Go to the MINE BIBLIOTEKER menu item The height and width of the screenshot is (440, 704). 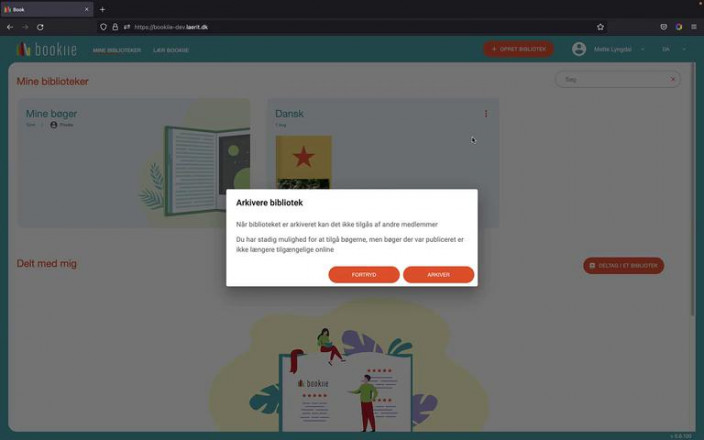tap(116, 49)
